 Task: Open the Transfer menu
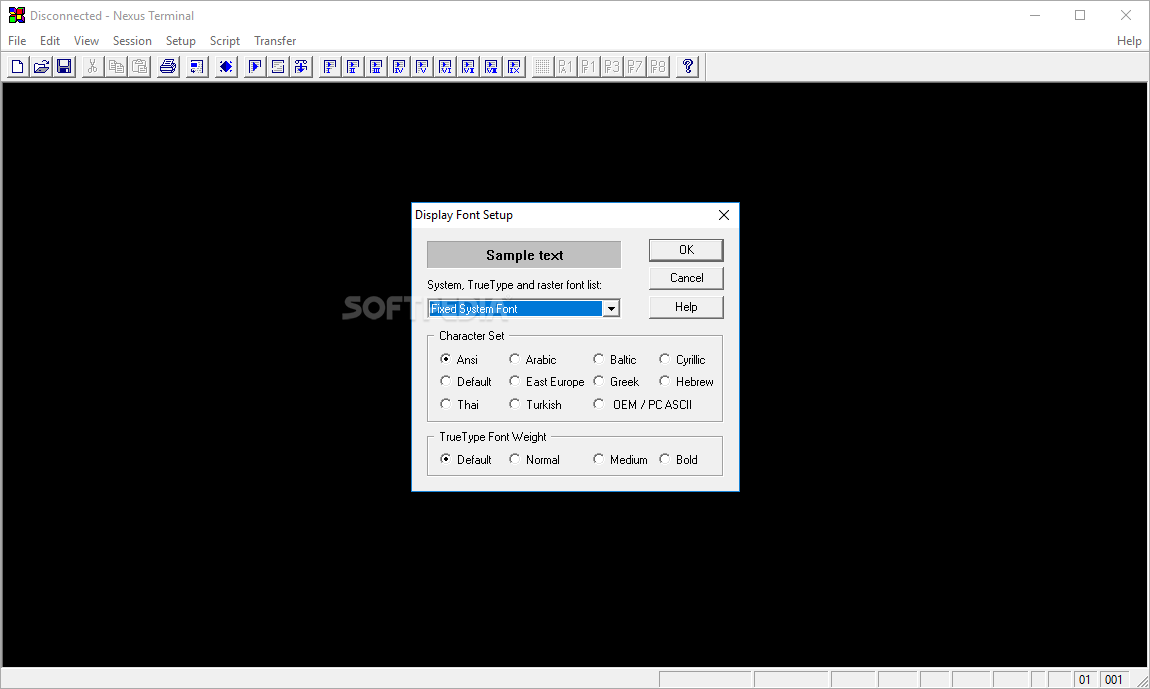tap(275, 40)
